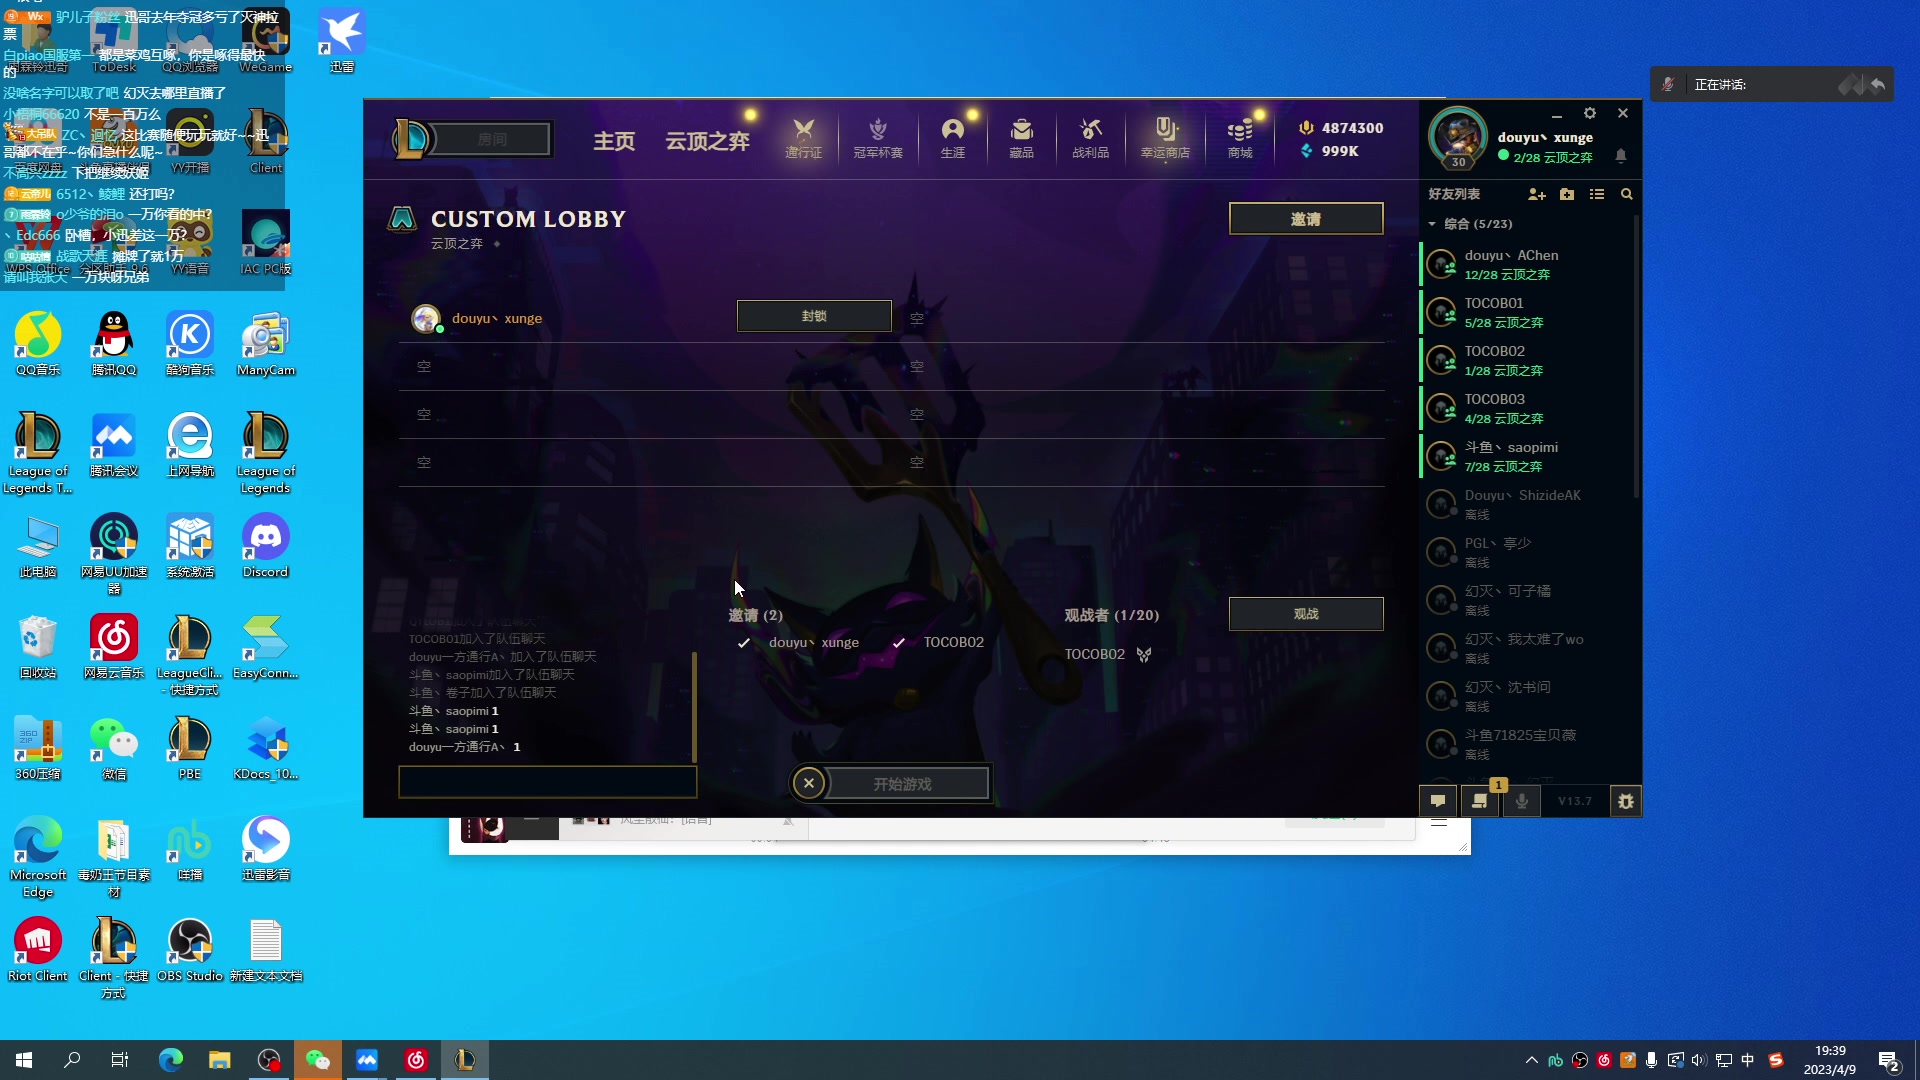The image size is (1920, 1080).
Task: Collapse the 综合 (5/23) friends group
Action: [1432, 224]
